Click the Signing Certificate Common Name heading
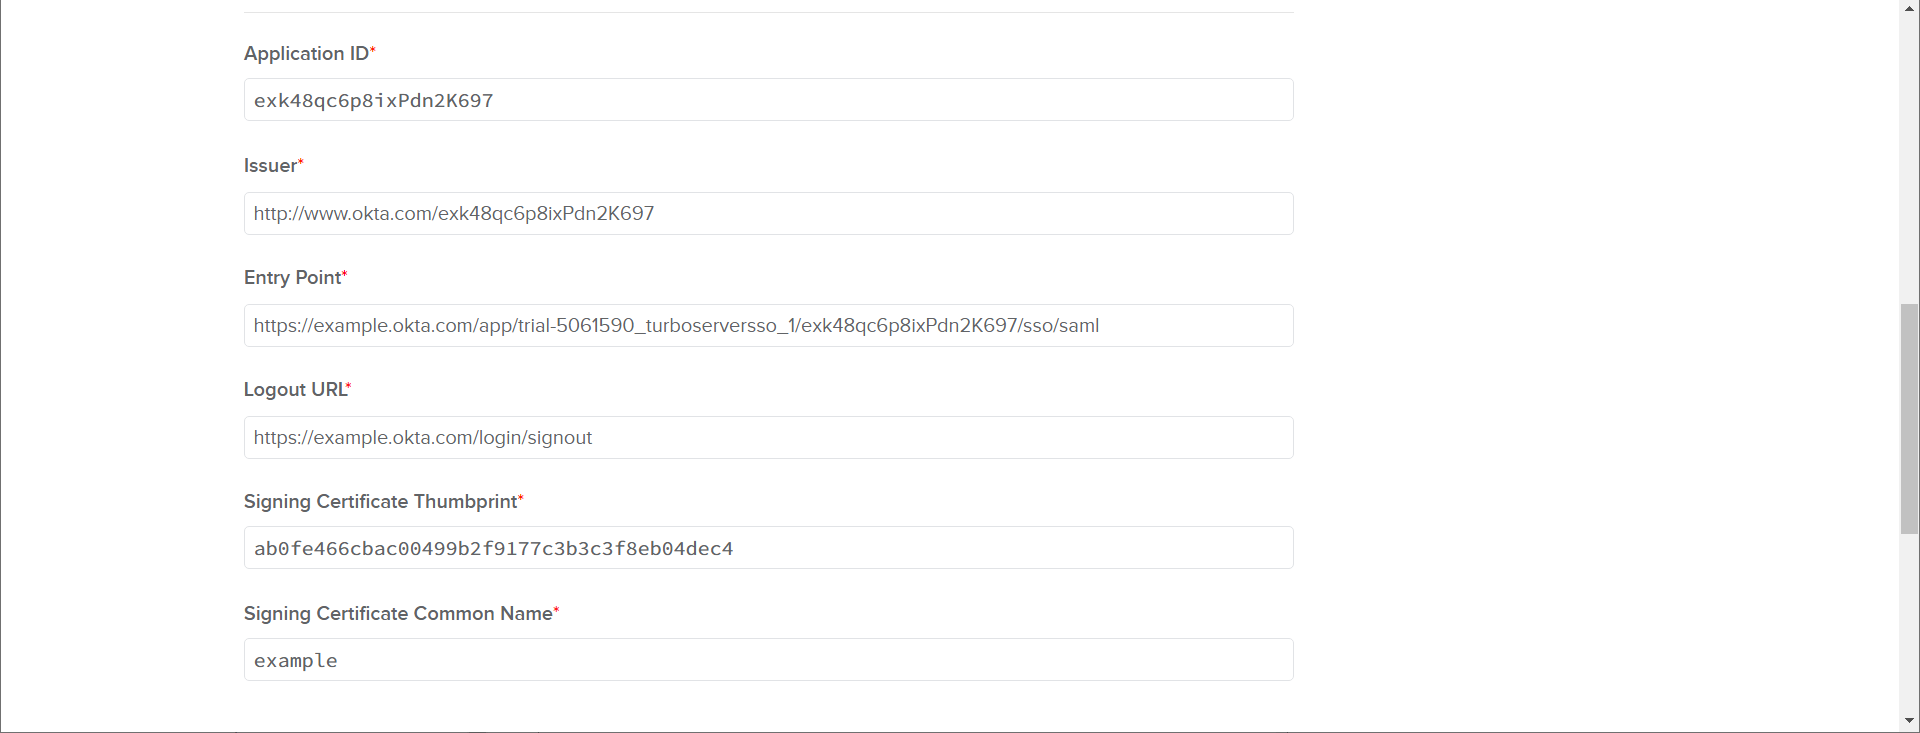The width and height of the screenshot is (1920, 733). (397, 613)
